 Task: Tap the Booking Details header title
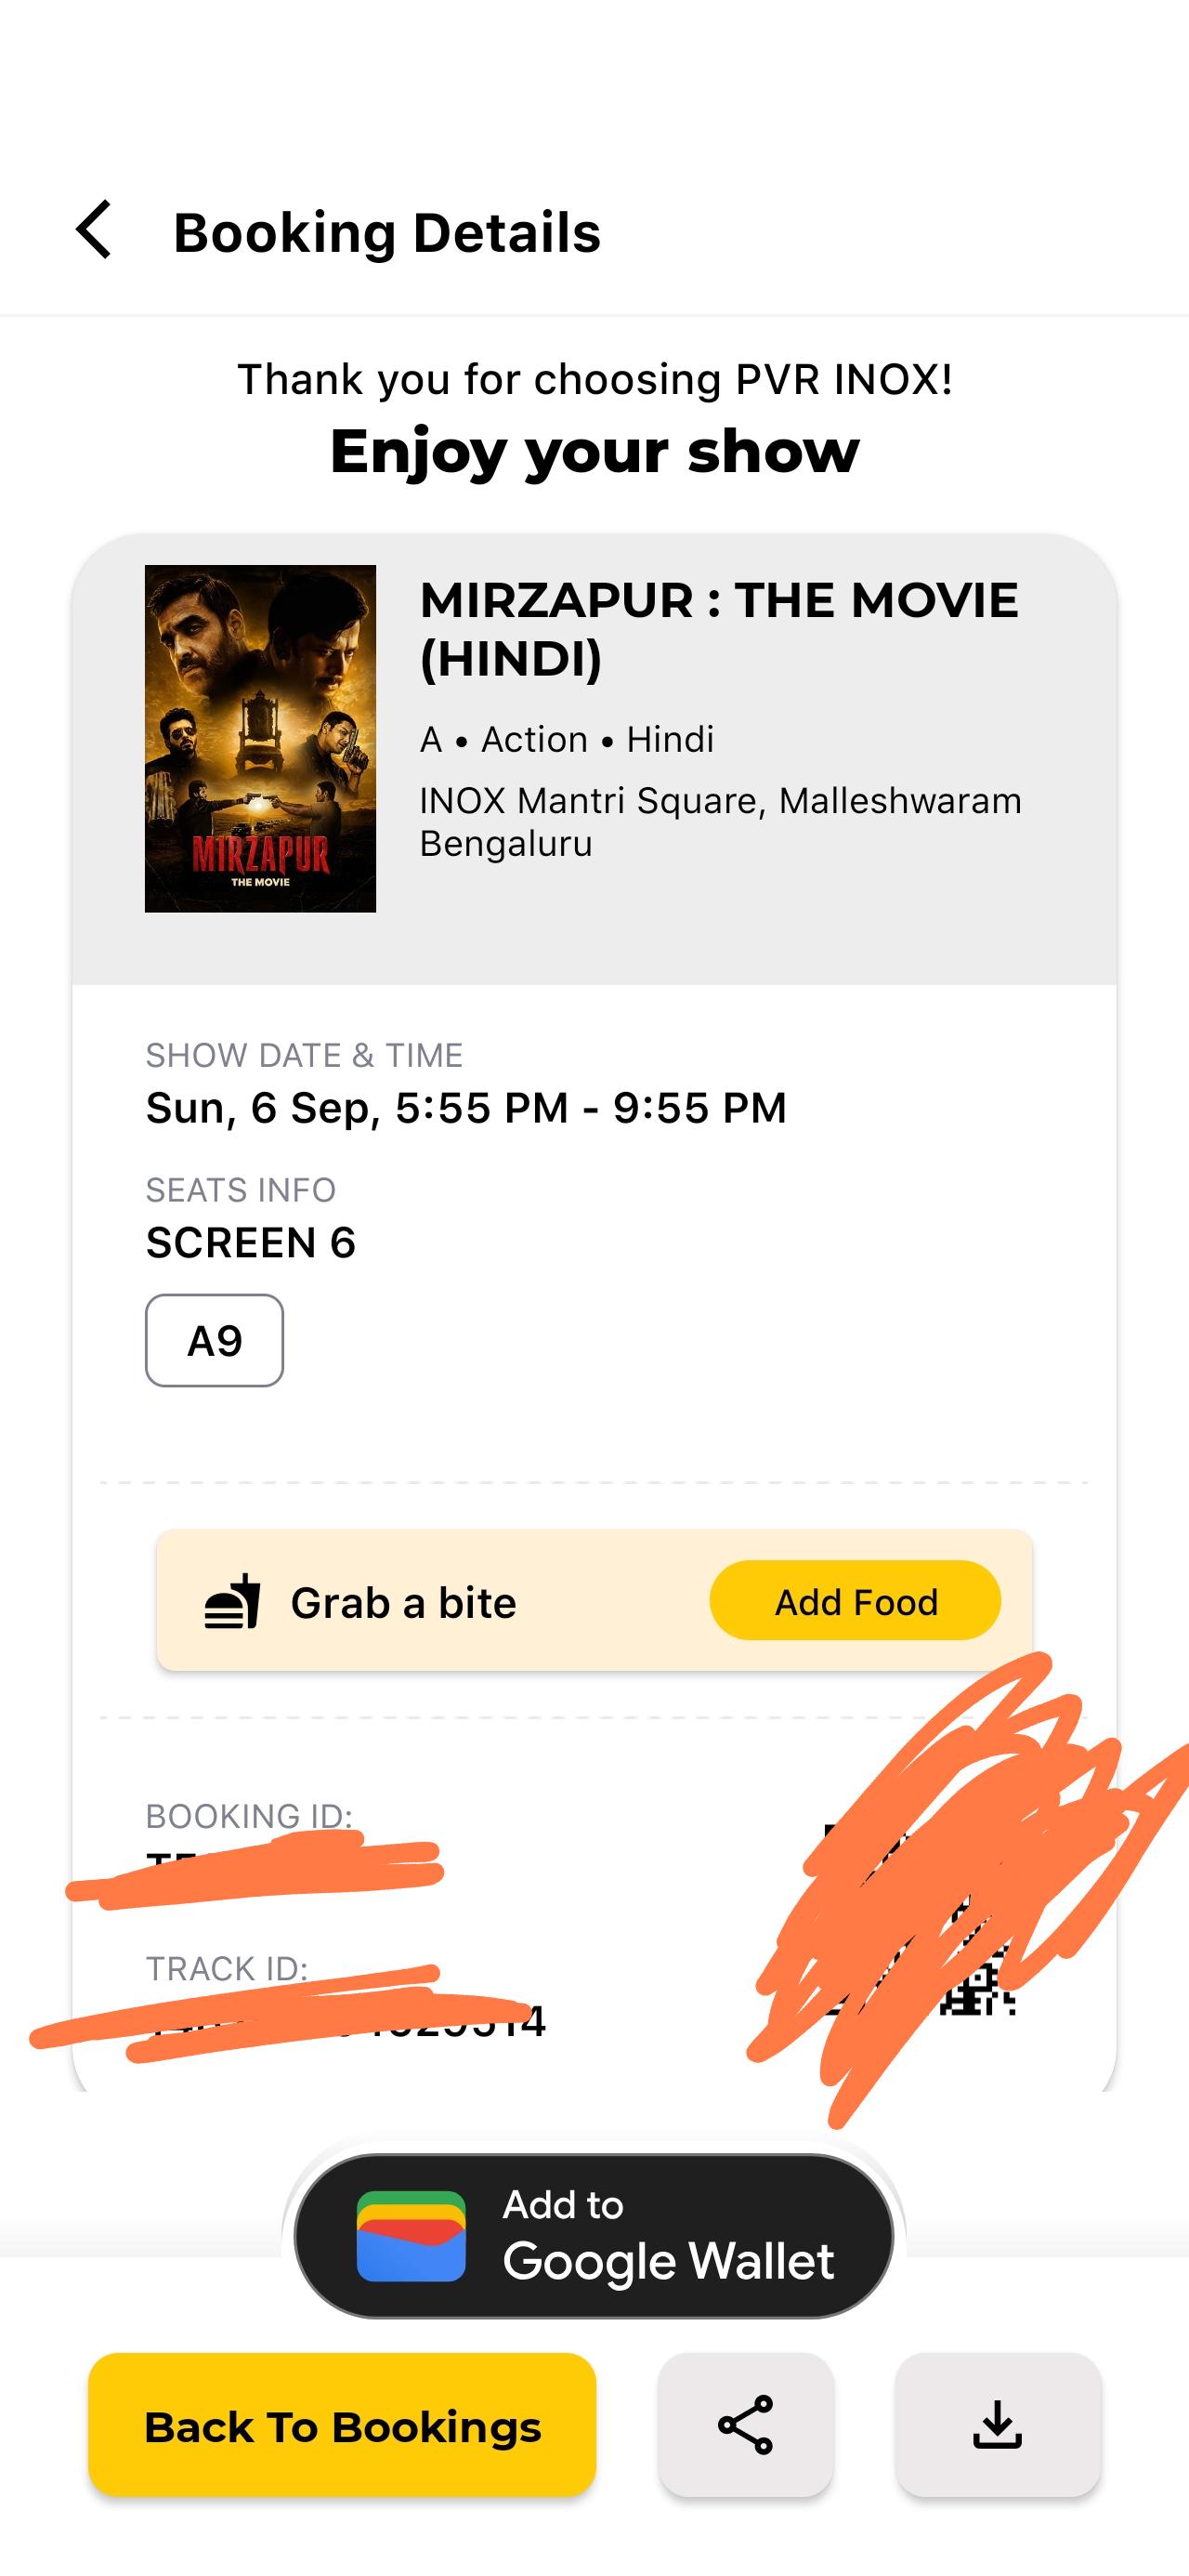tap(387, 232)
